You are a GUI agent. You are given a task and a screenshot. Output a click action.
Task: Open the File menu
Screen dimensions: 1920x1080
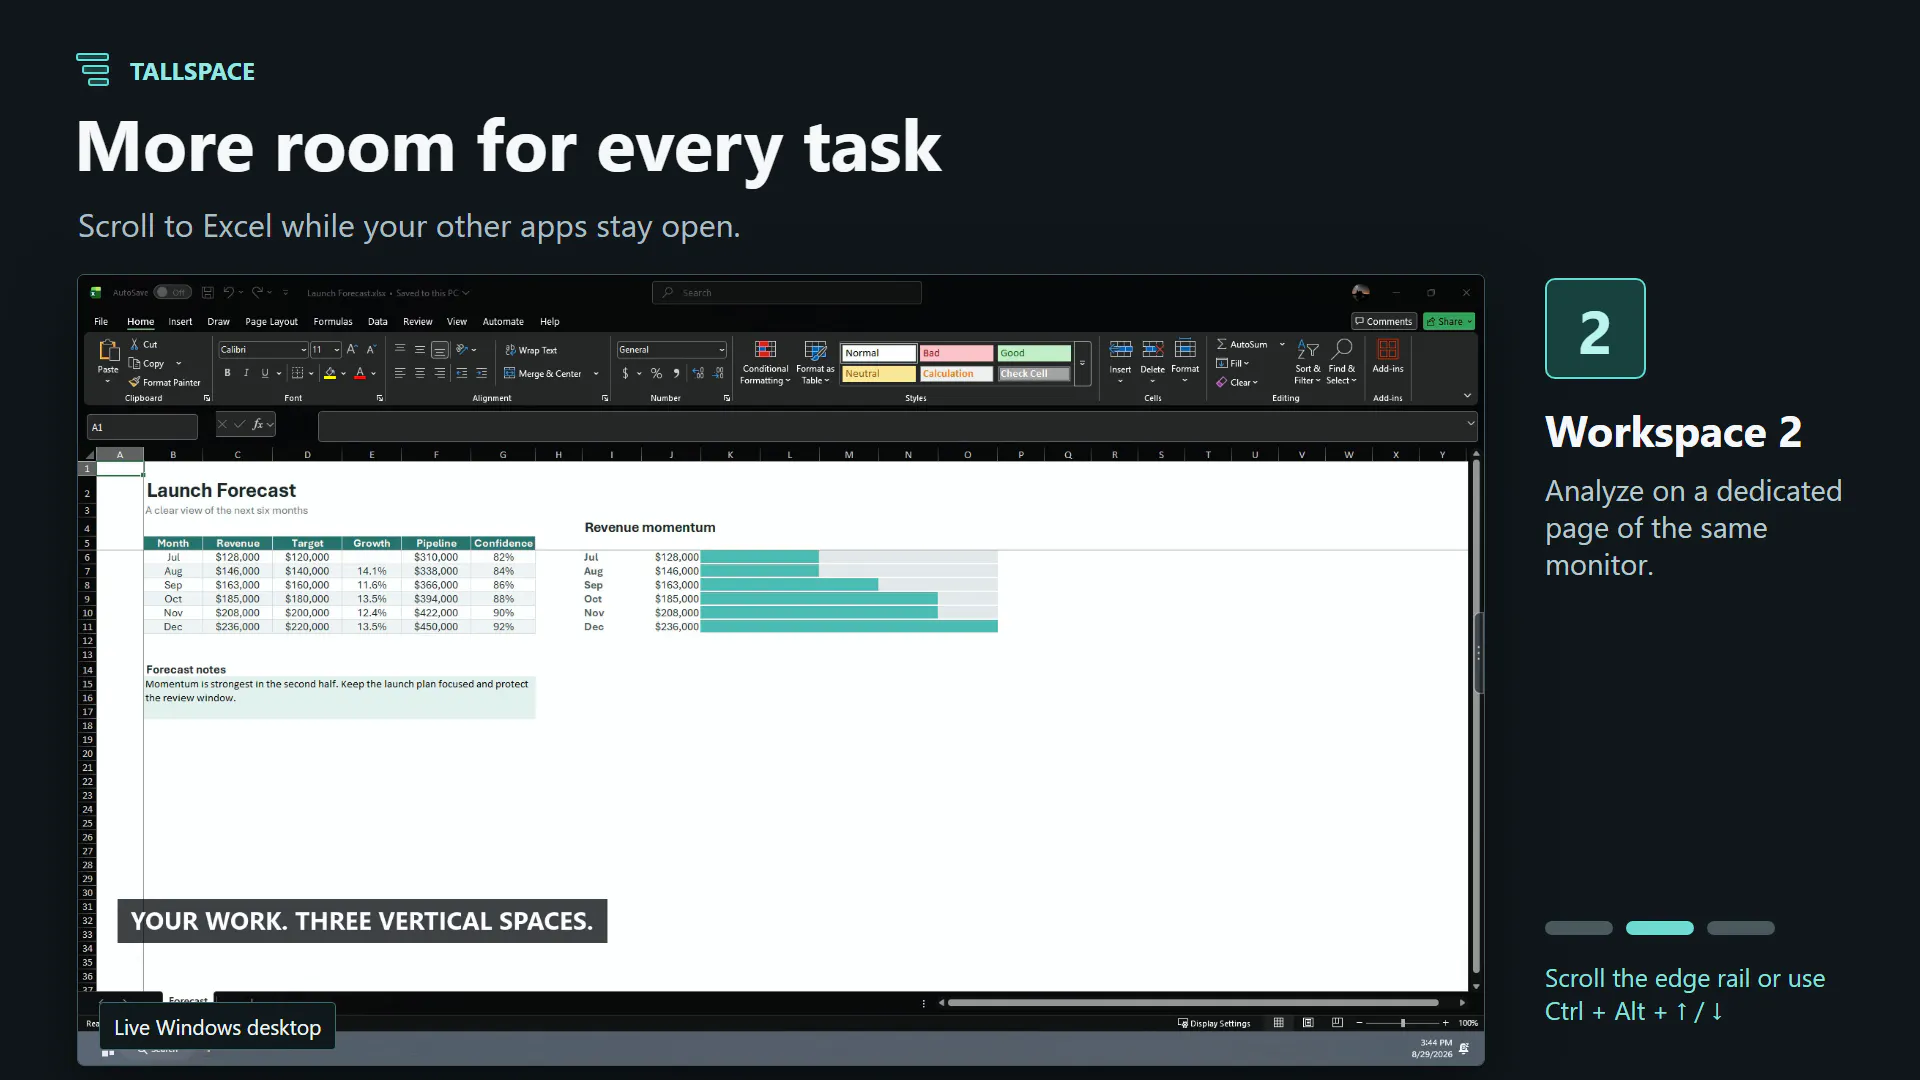(x=101, y=321)
